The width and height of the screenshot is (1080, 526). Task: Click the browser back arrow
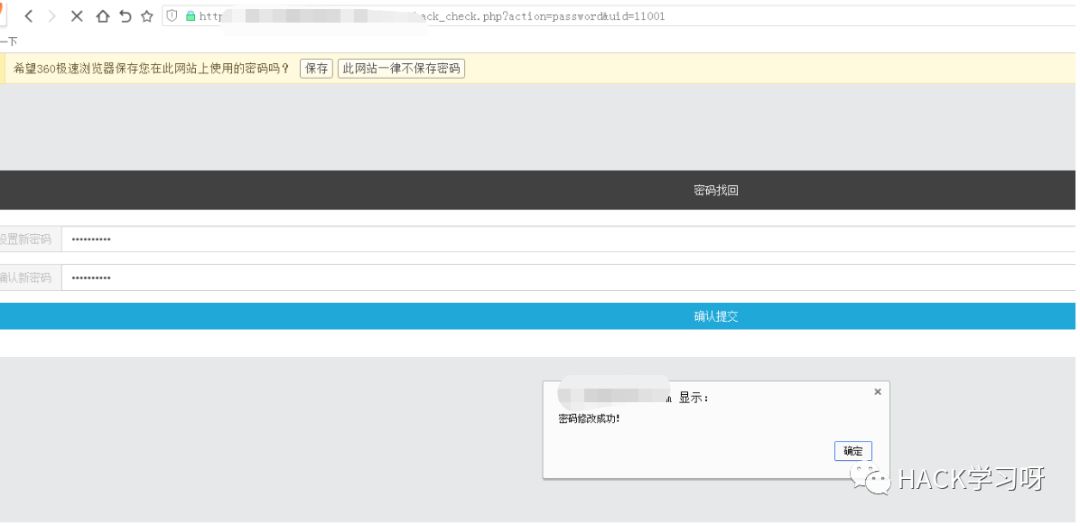[28, 17]
